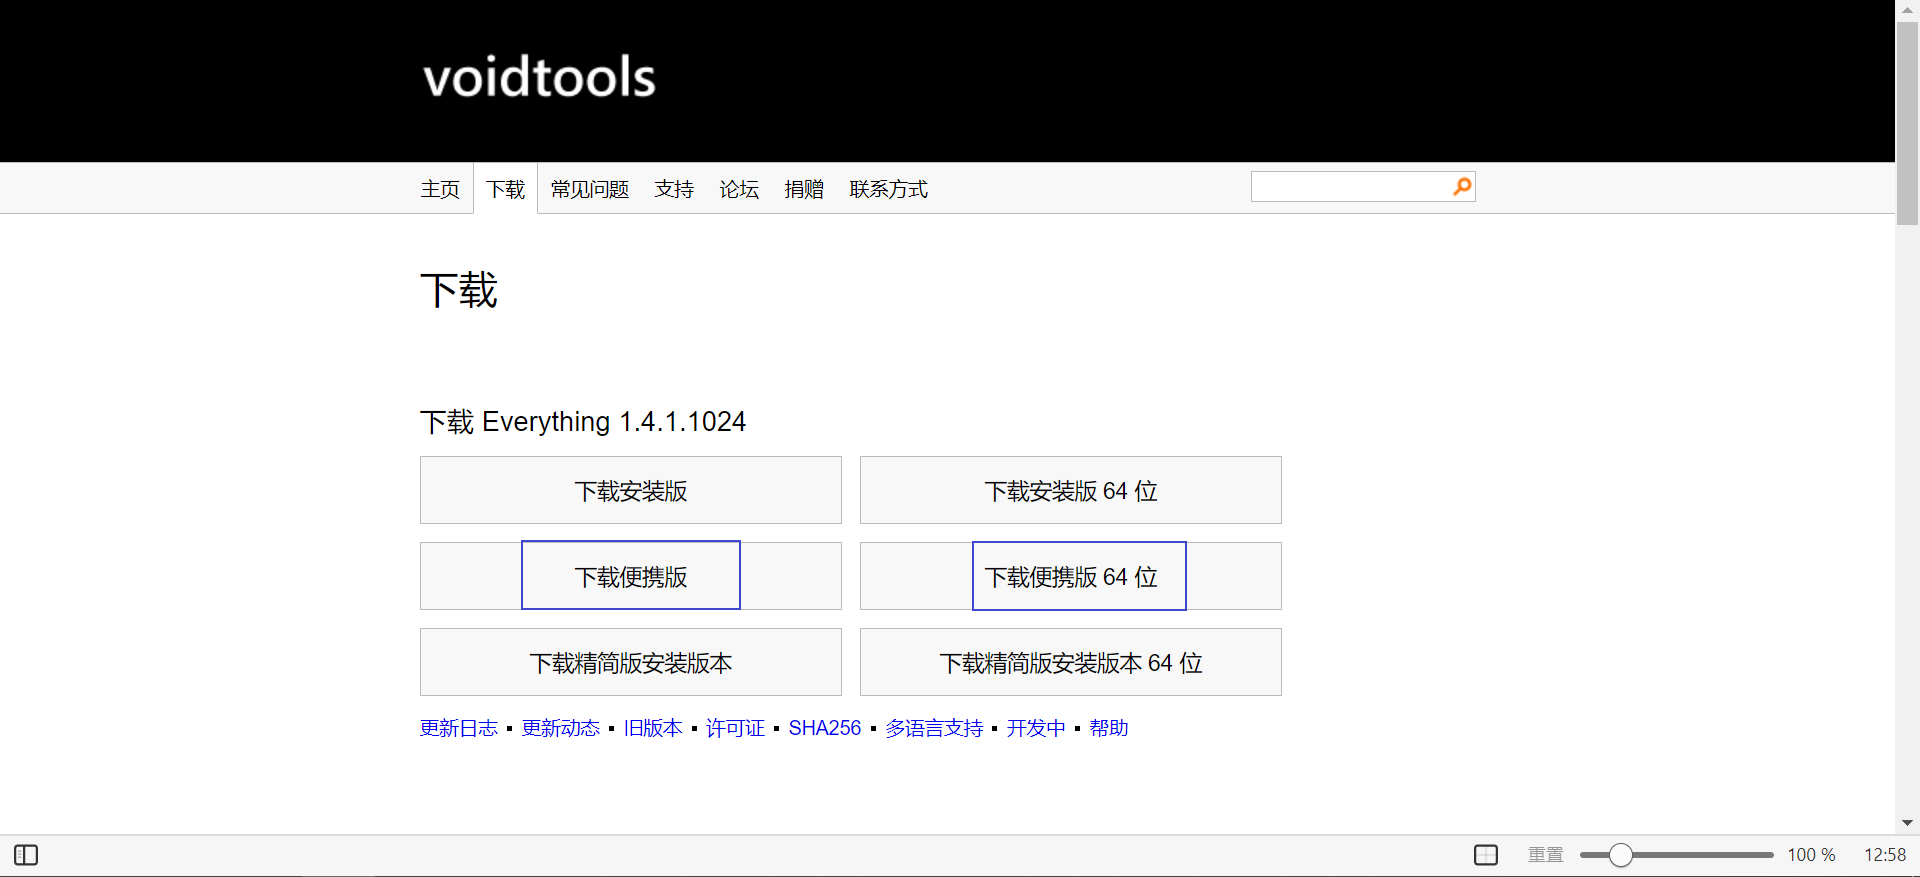Click the 下载 Everything 1.4.1.1024 heading
Viewport: 1920px width, 877px height.
coord(583,422)
